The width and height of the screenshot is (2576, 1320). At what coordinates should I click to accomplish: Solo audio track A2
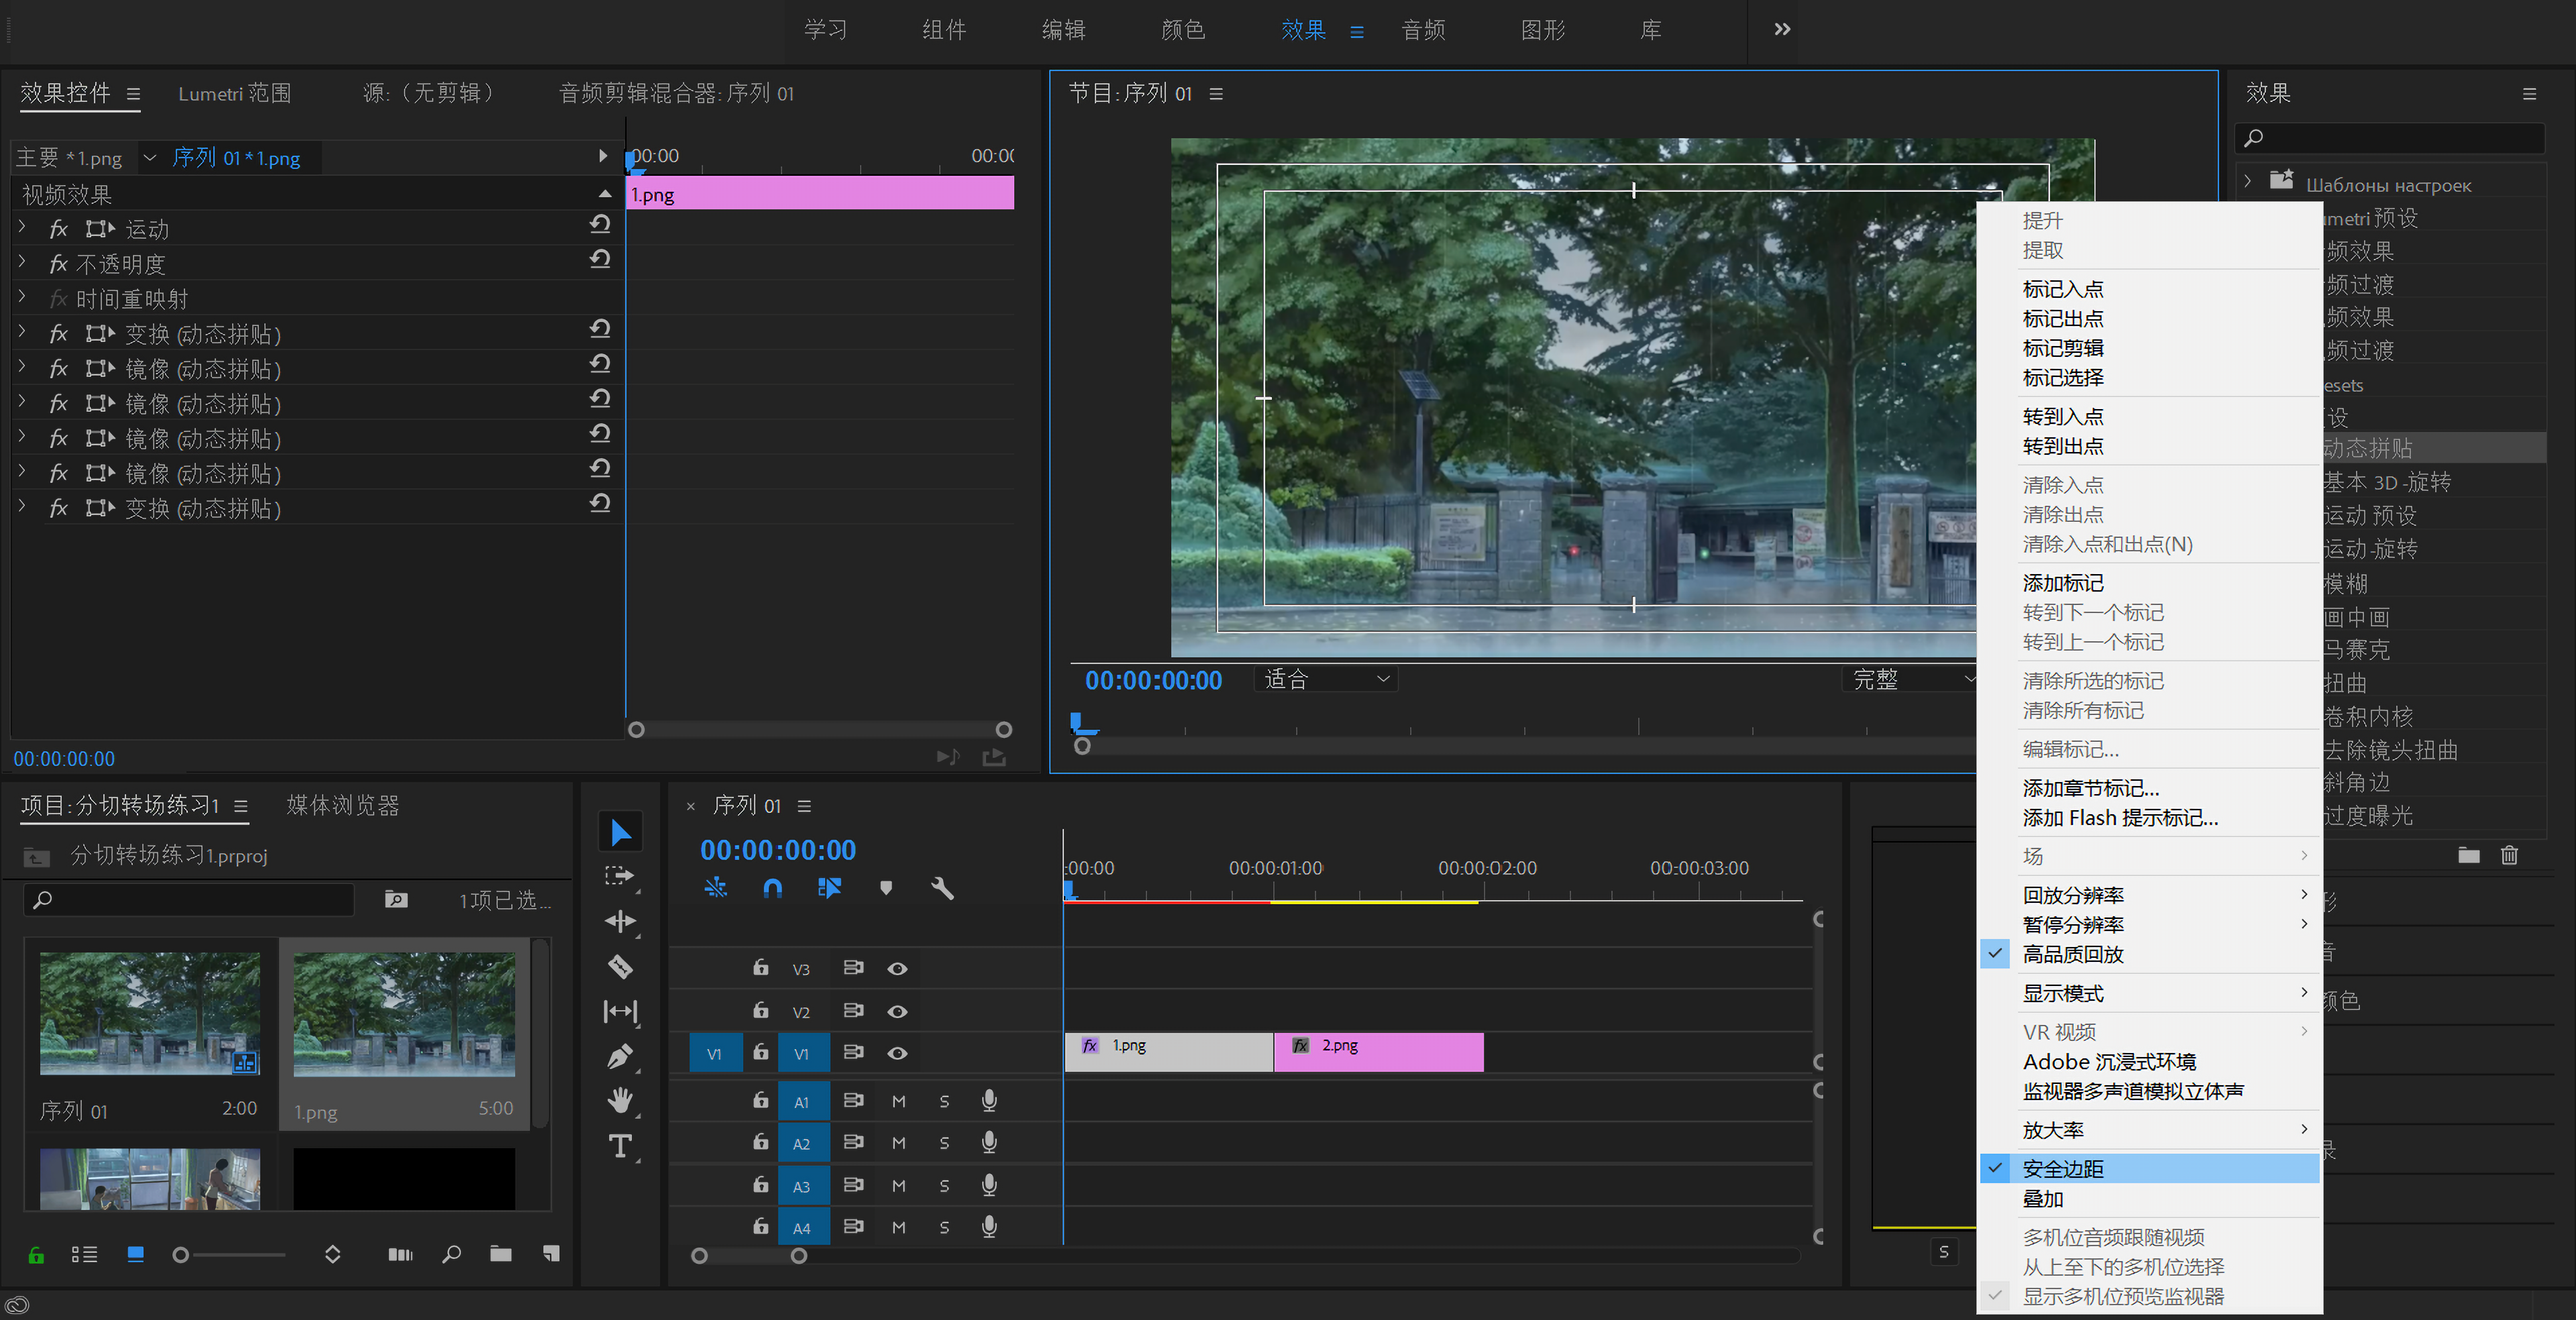tap(944, 1143)
